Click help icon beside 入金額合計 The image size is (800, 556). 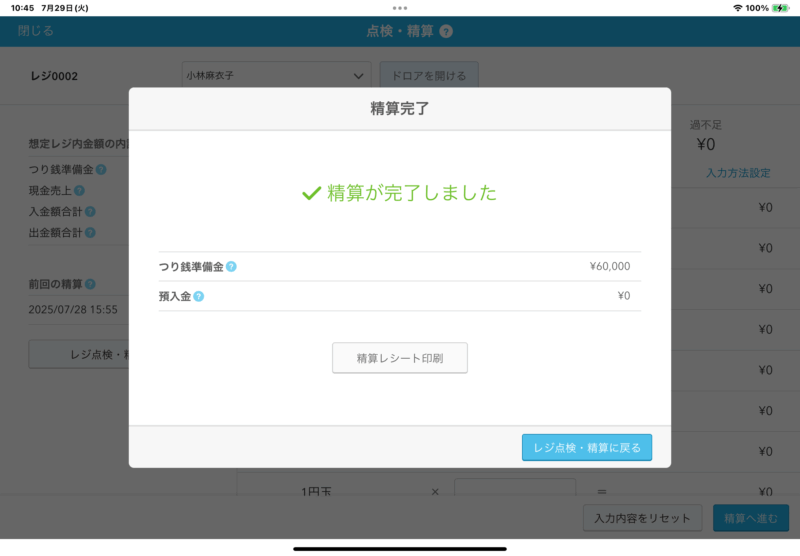click(90, 212)
